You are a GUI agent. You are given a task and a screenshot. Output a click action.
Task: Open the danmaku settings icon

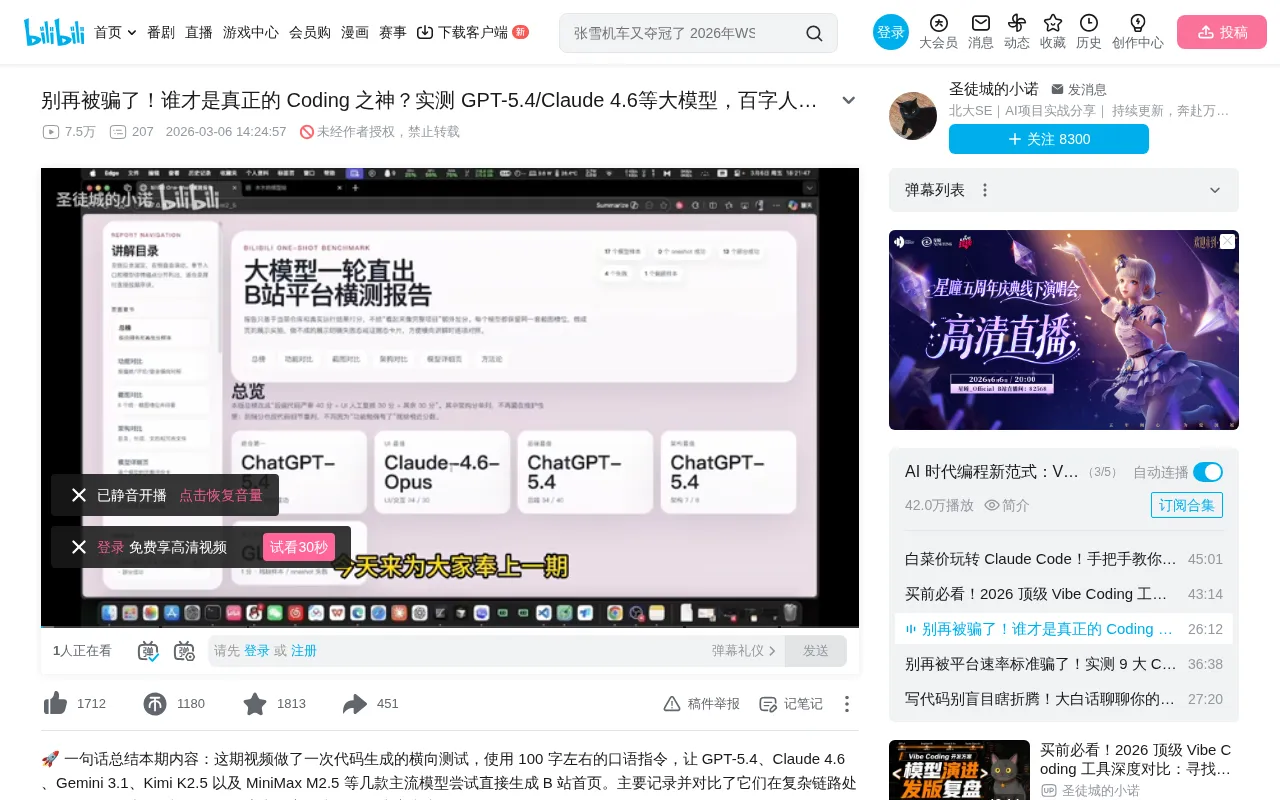[x=184, y=651]
